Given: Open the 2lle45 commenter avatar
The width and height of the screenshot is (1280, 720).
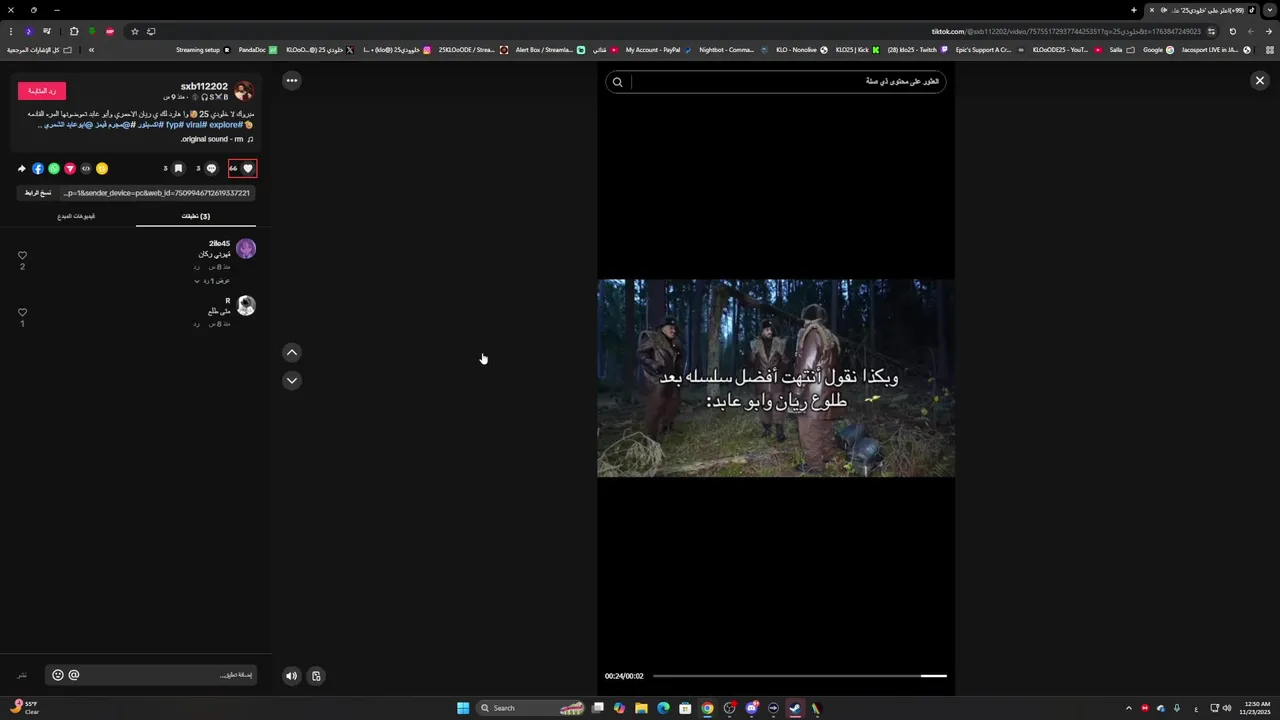Looking at the screenshot, I should pos(246,249).
